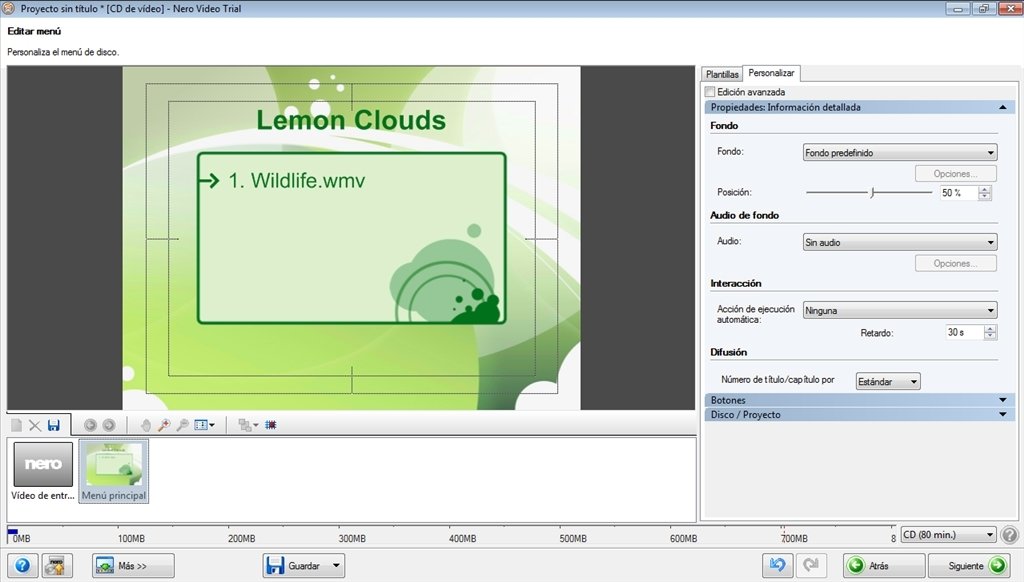Open the Guardar button dropdown arrow

tap(336, 566)
